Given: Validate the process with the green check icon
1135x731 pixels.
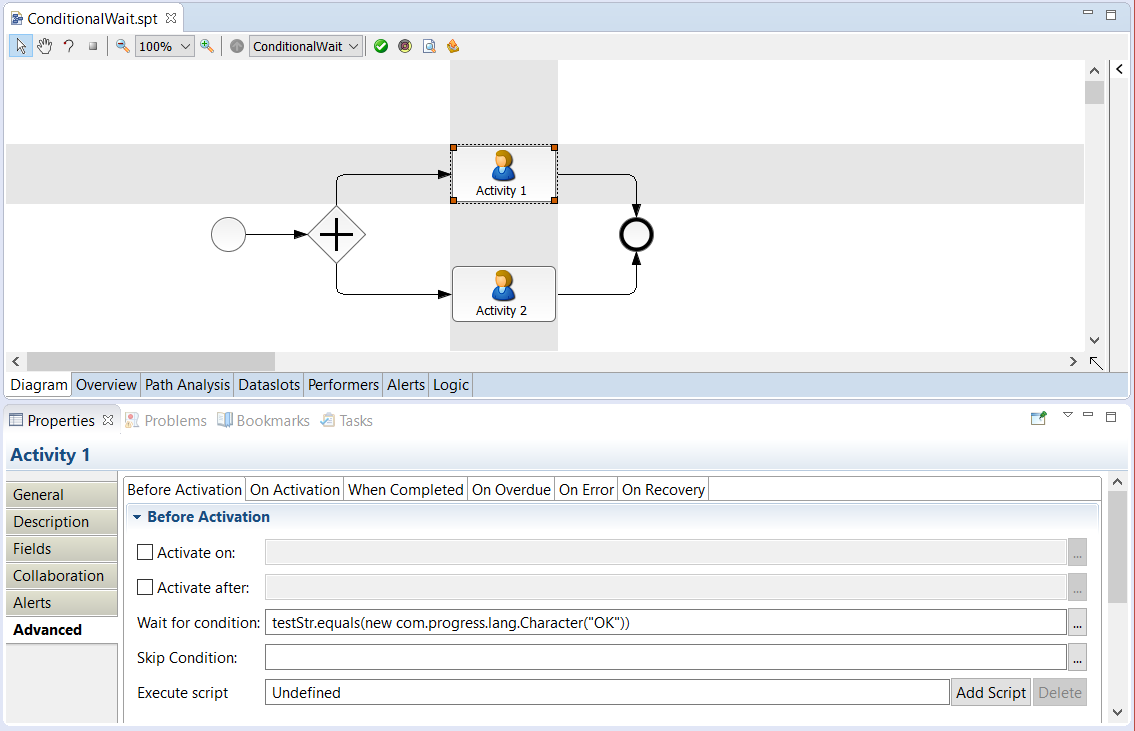Looking at the screenshot, I should pos(381,45).
